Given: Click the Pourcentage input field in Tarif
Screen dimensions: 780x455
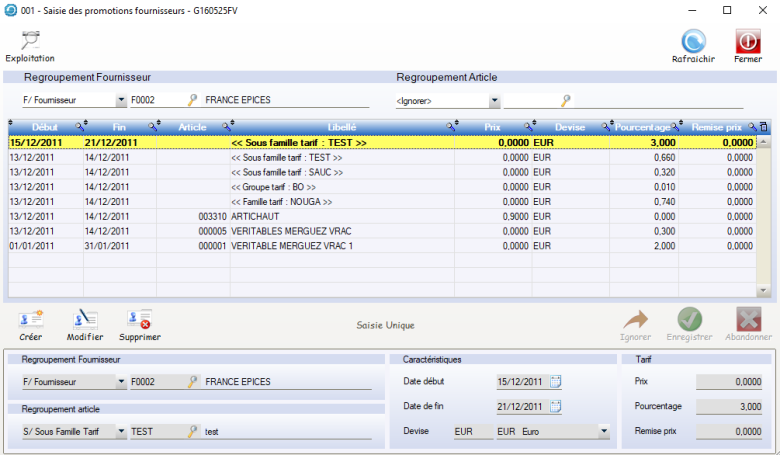Looking at the screenshot, I should [731, 406].
